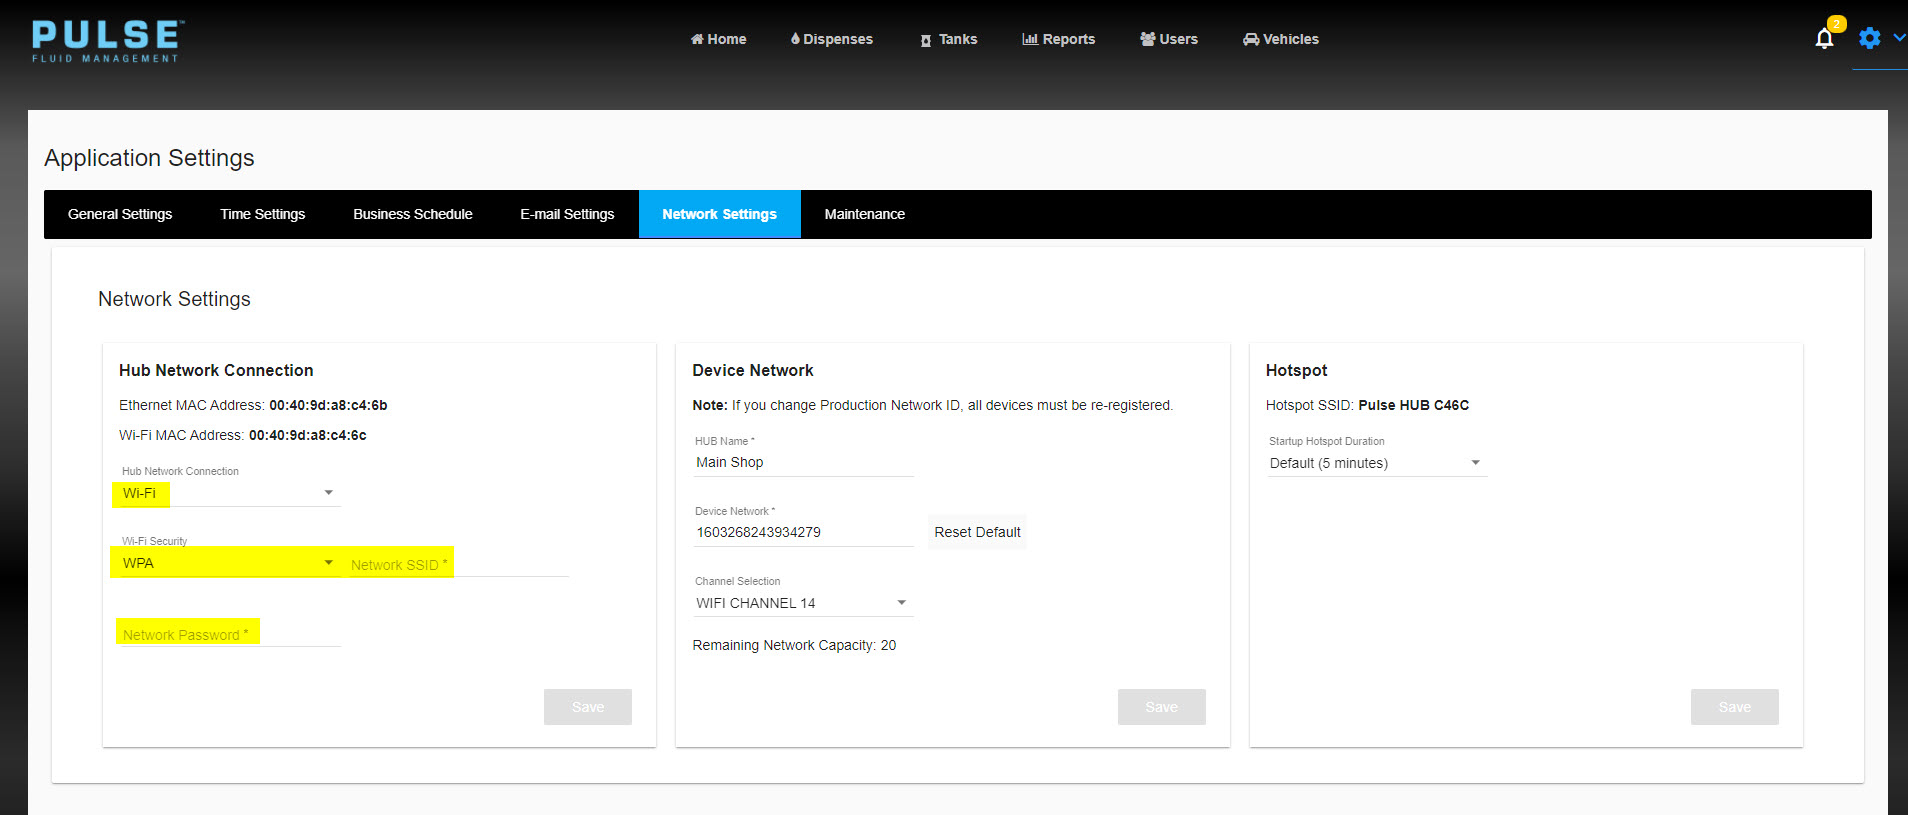Open the Startup Hotspot Duration dropdown
The width and height of the screenshot is (1908, 815).
pos(1375,463)
